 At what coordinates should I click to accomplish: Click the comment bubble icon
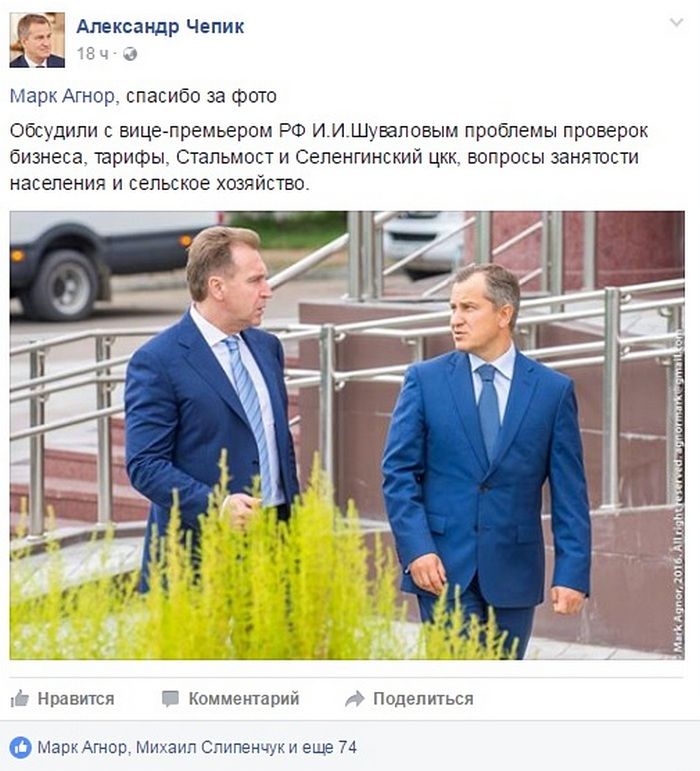(x=170, y=699)
